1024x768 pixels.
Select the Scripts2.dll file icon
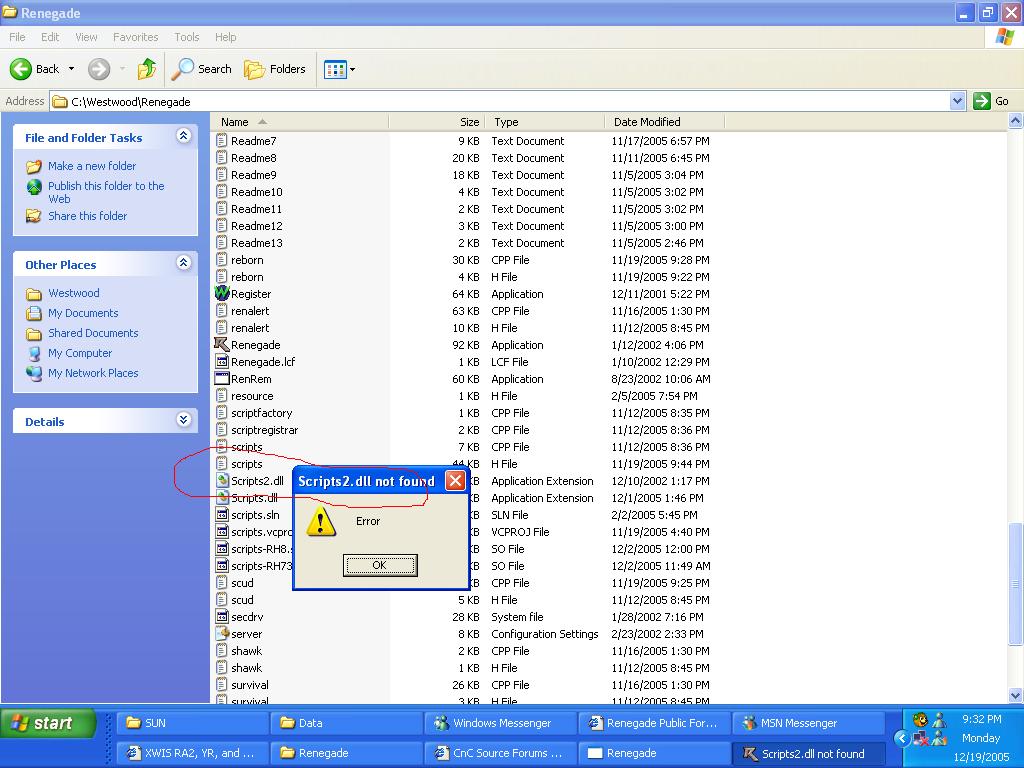(x=223, y=481)
